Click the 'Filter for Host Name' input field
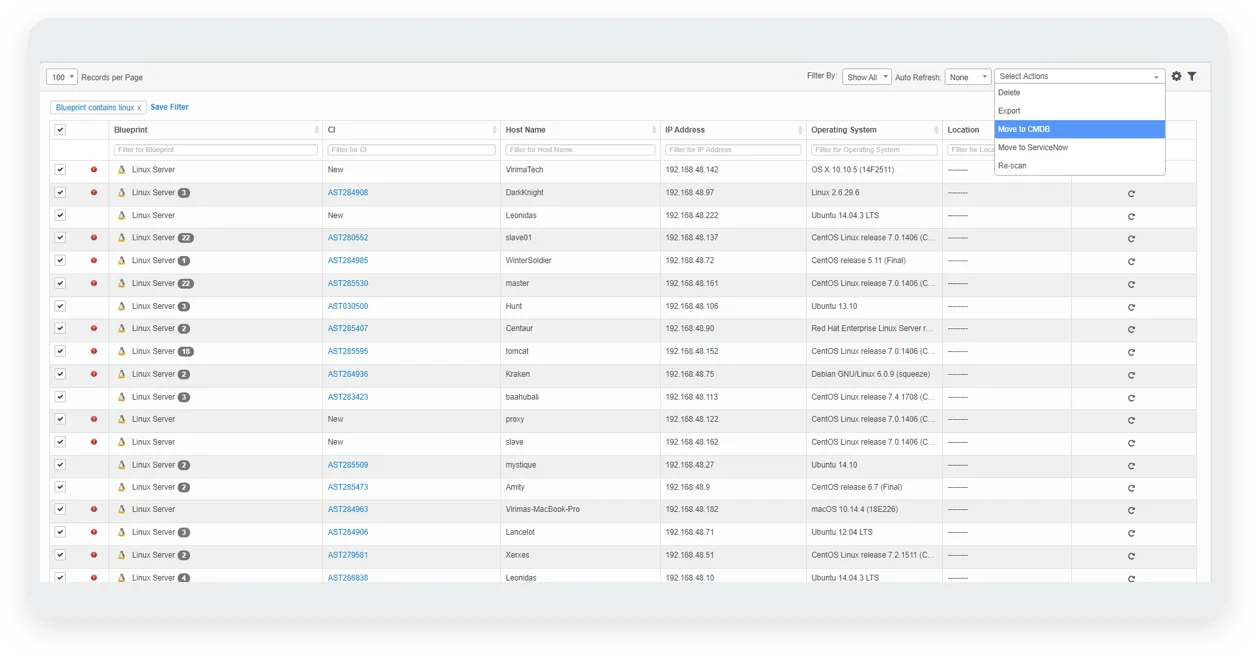The height and width of the screenshot is (656, 1256). (578, 150)
